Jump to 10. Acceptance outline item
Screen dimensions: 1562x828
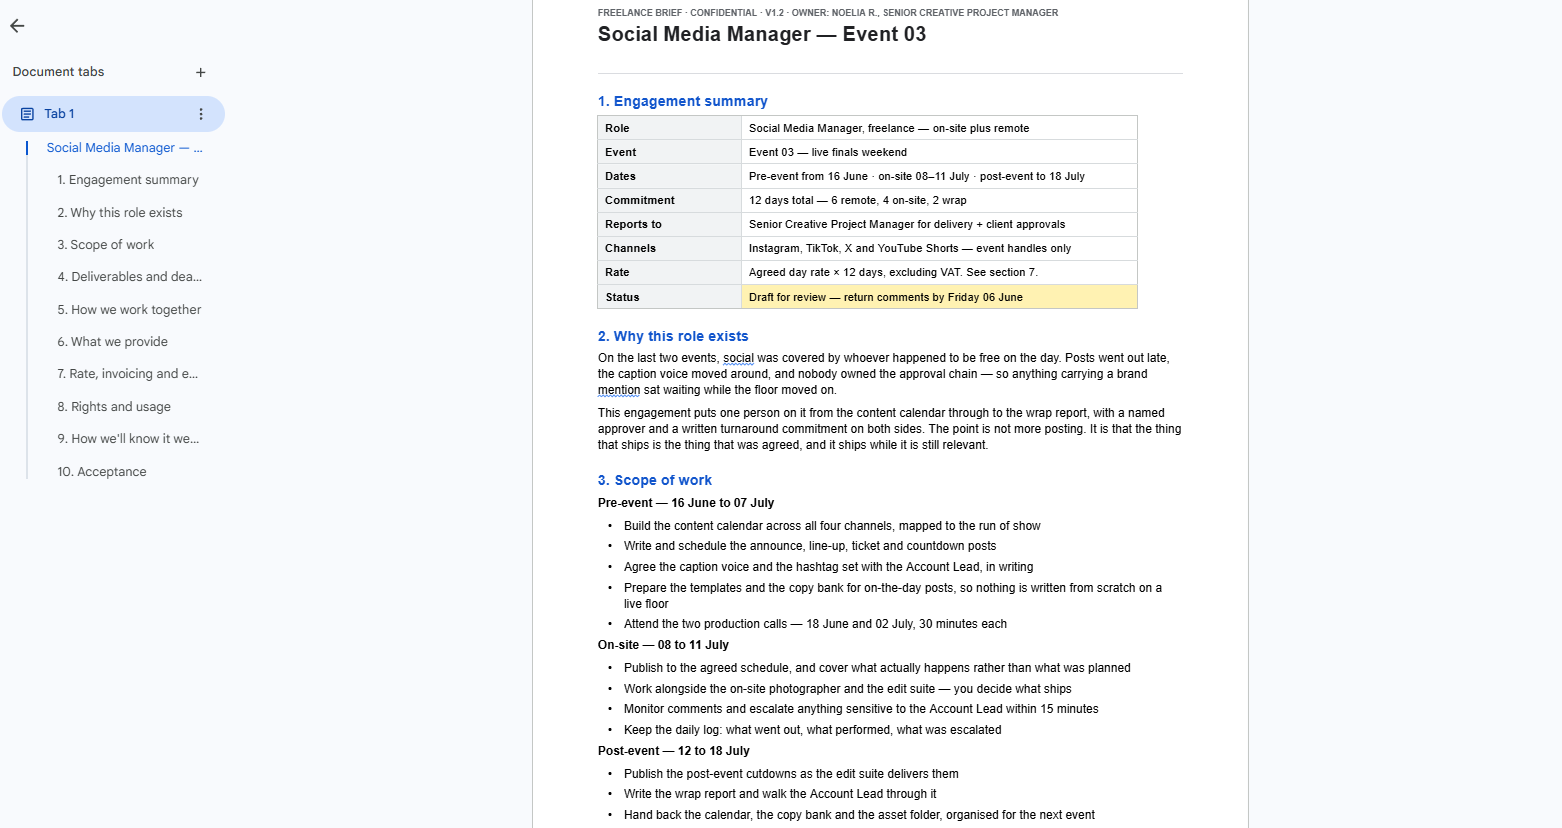102,472
